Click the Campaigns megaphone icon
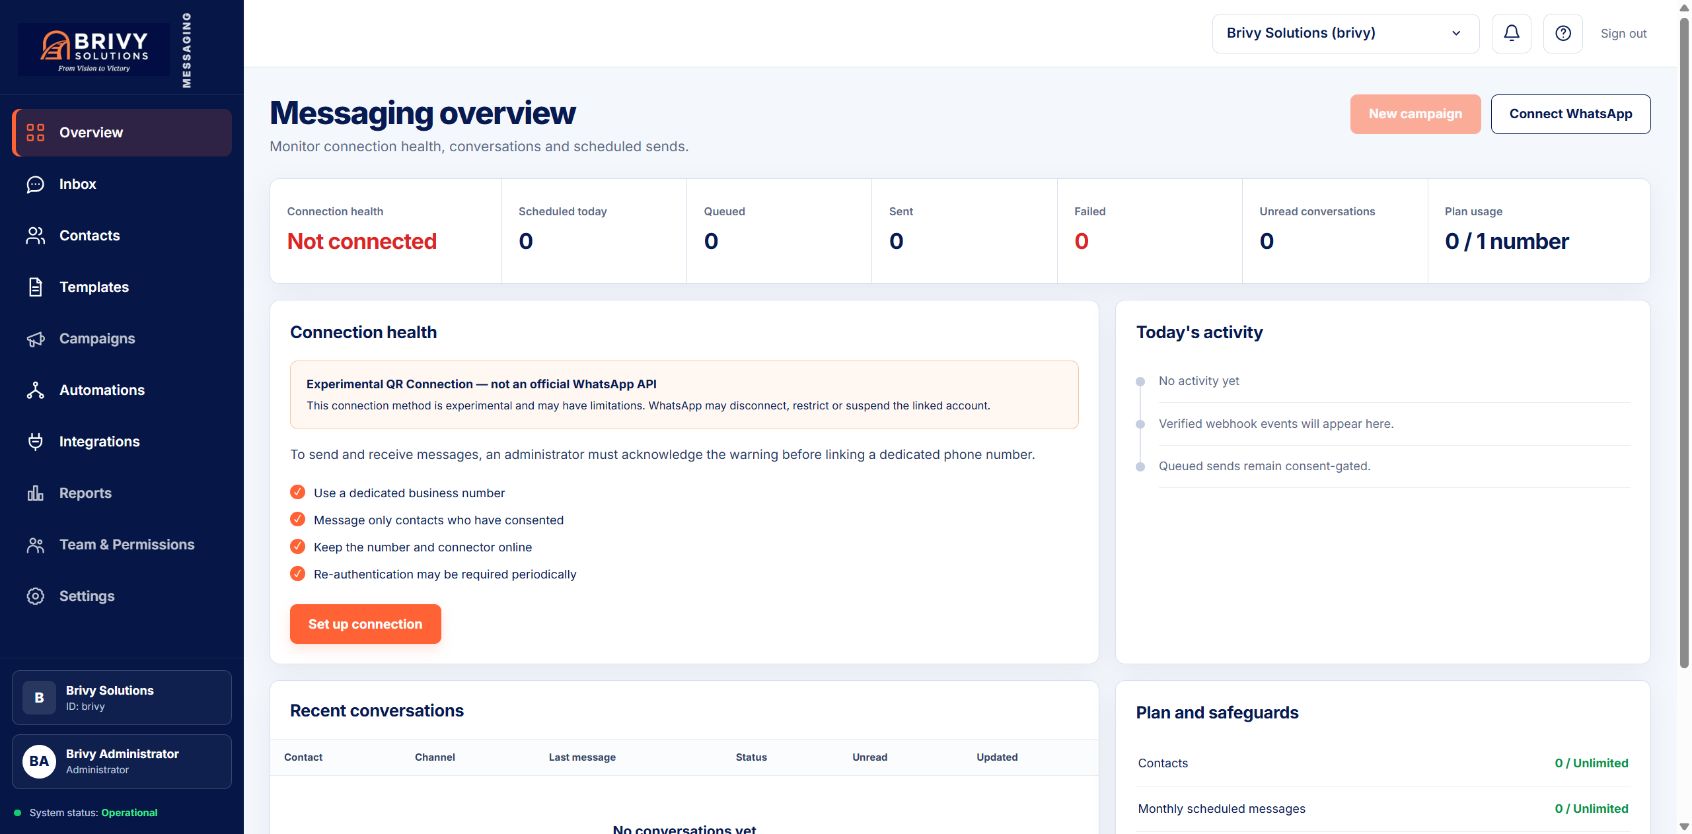This screenshot has width=1692, height=834. tap(36, 338)
